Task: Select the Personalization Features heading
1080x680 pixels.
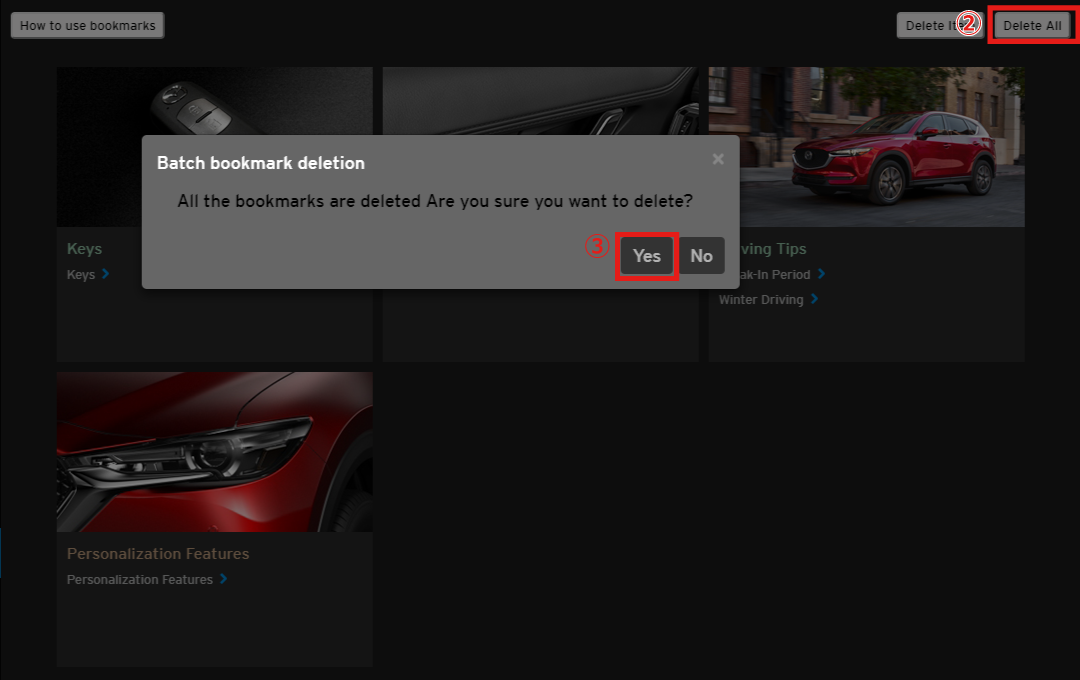Action: (x=158, y=553)
